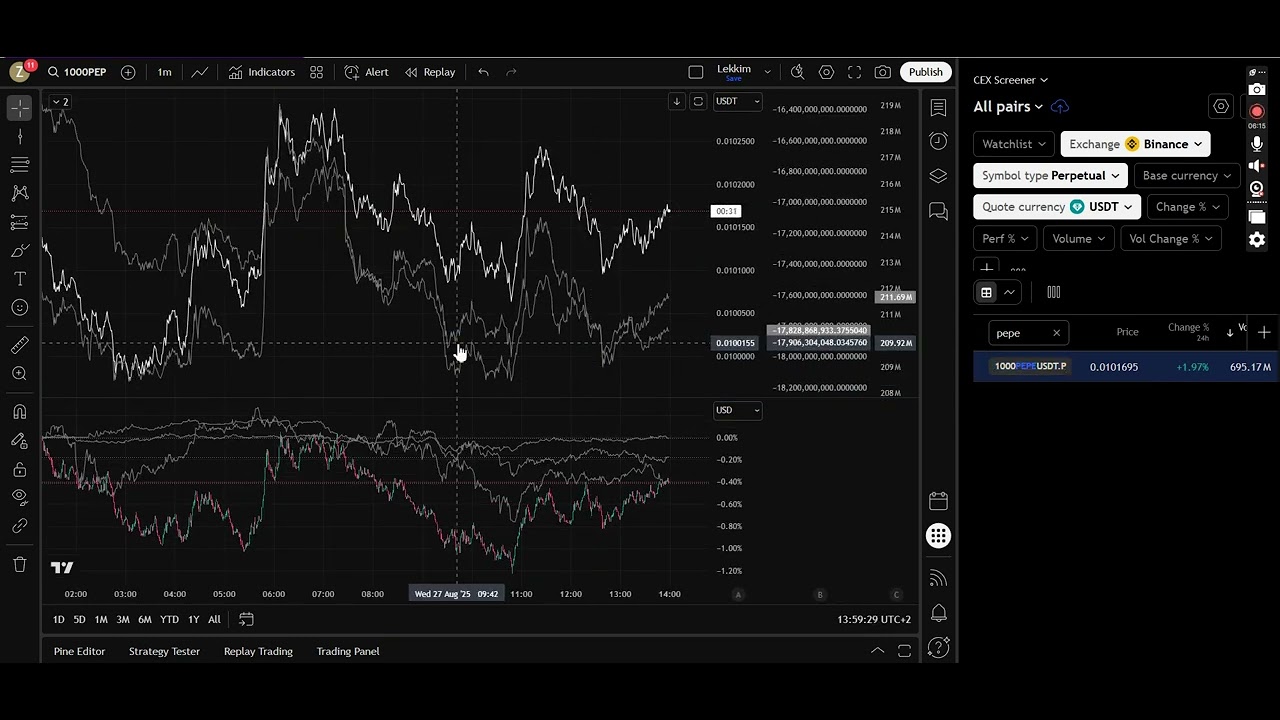Open the chart style line icon
This screenshot has height=720, width=1280.
200,72
